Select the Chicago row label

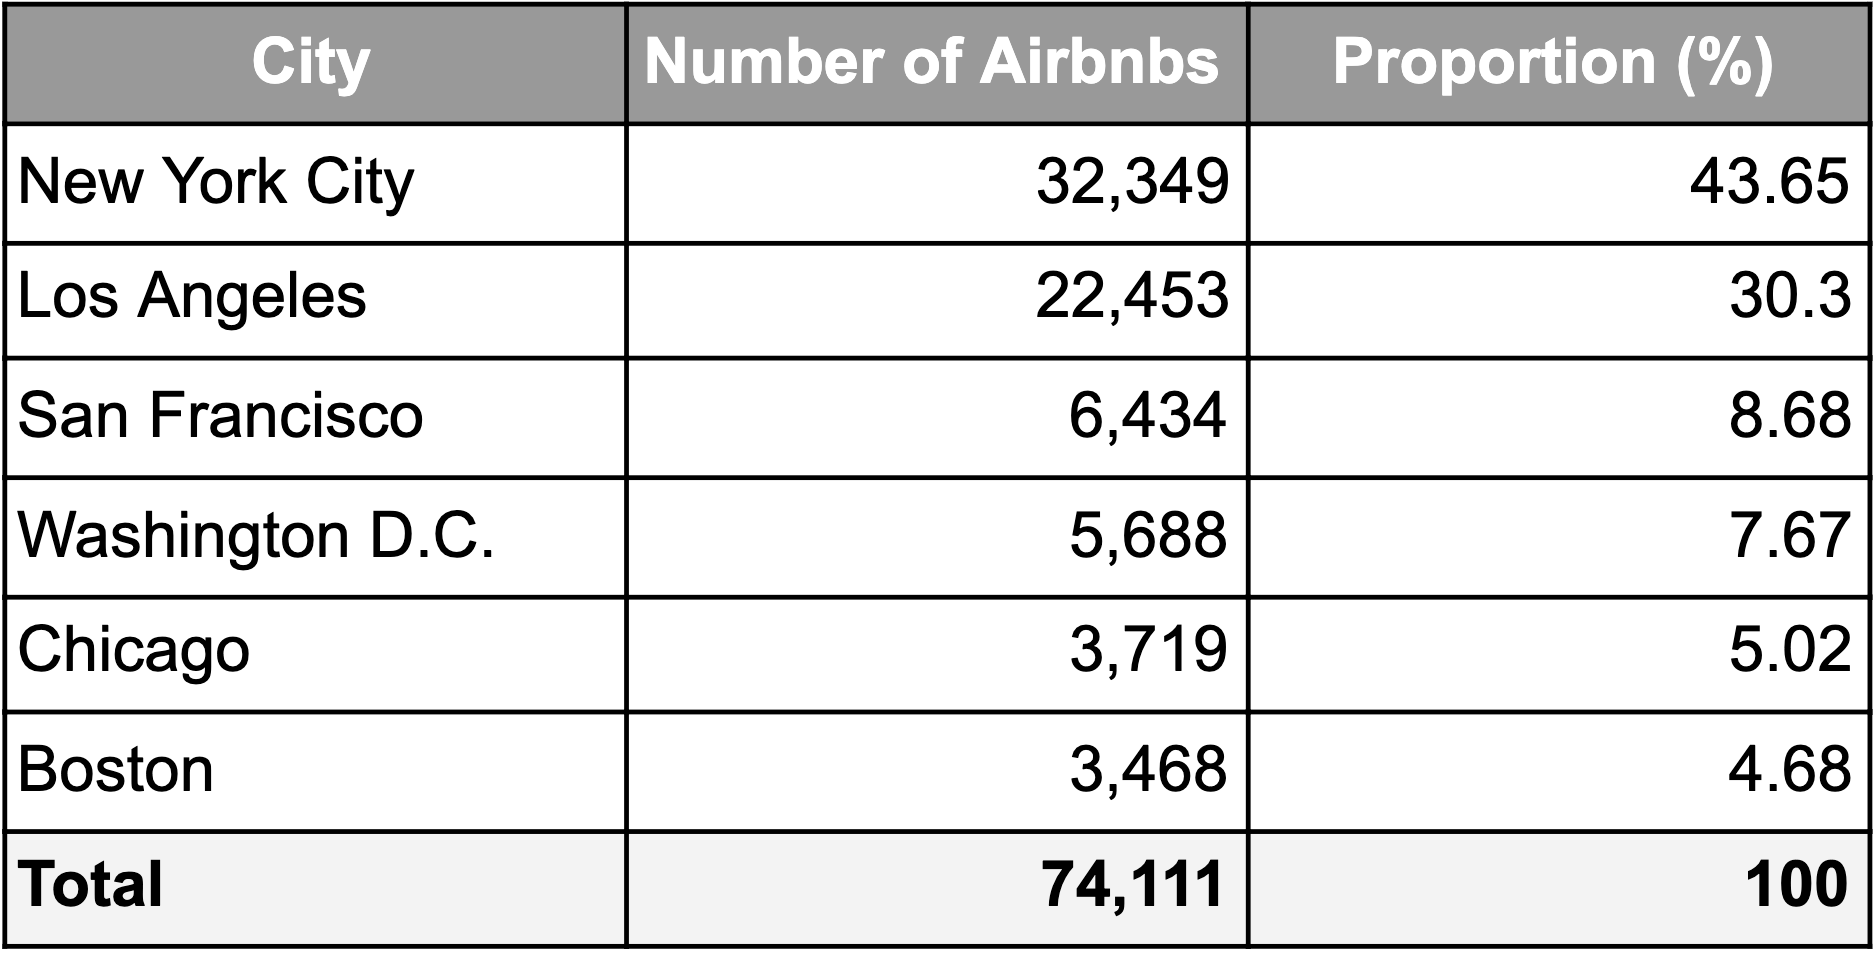click(x=134, y=651)
